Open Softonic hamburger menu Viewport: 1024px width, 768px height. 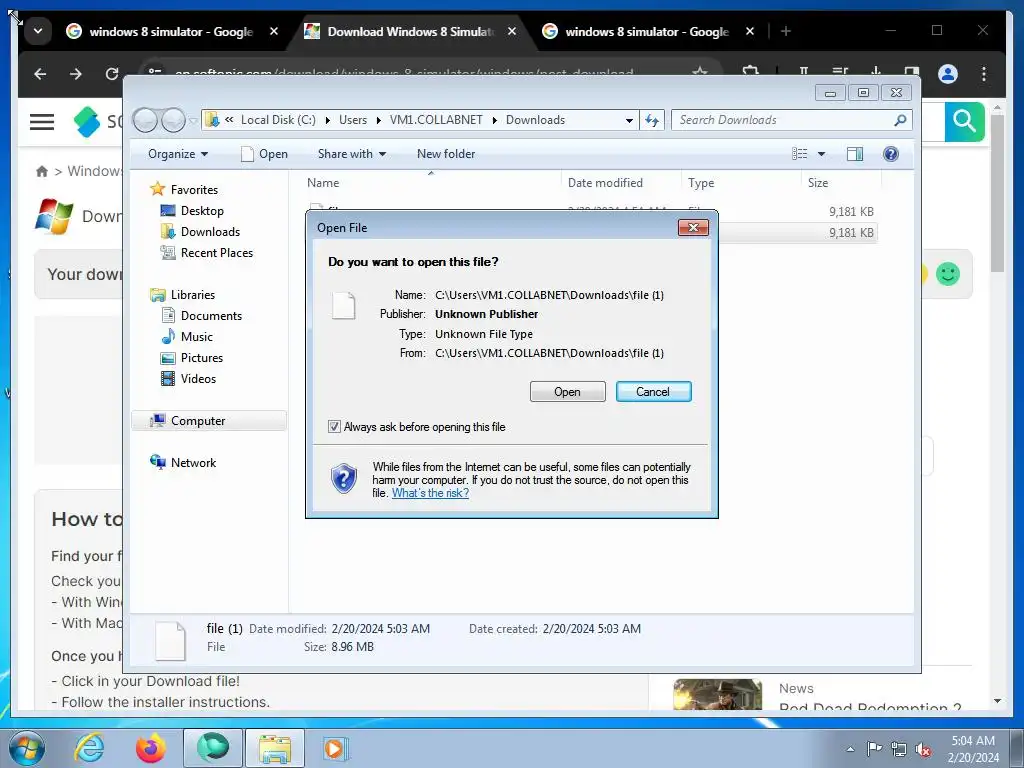tap(42, 121)
